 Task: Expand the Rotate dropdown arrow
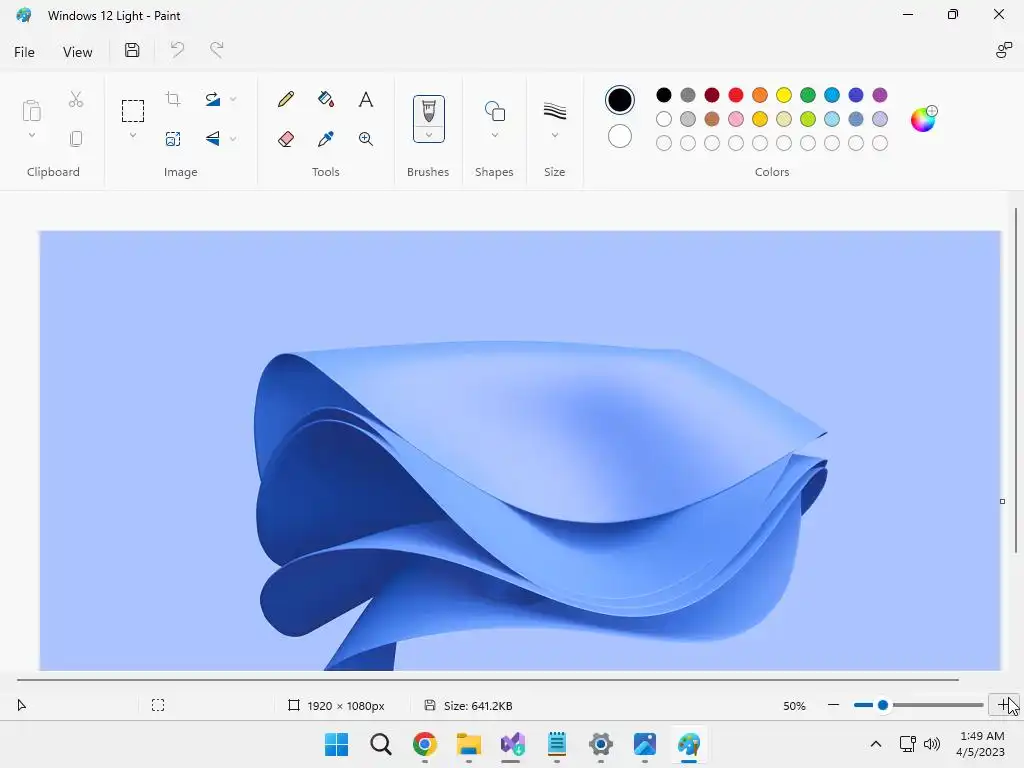(233, 99)
